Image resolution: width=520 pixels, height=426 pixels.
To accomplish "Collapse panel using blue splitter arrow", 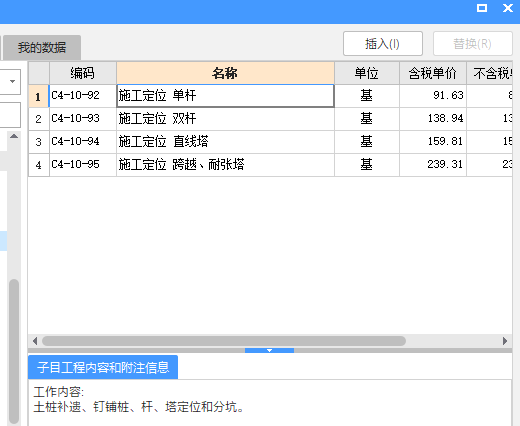I will (x=269, y=350).
